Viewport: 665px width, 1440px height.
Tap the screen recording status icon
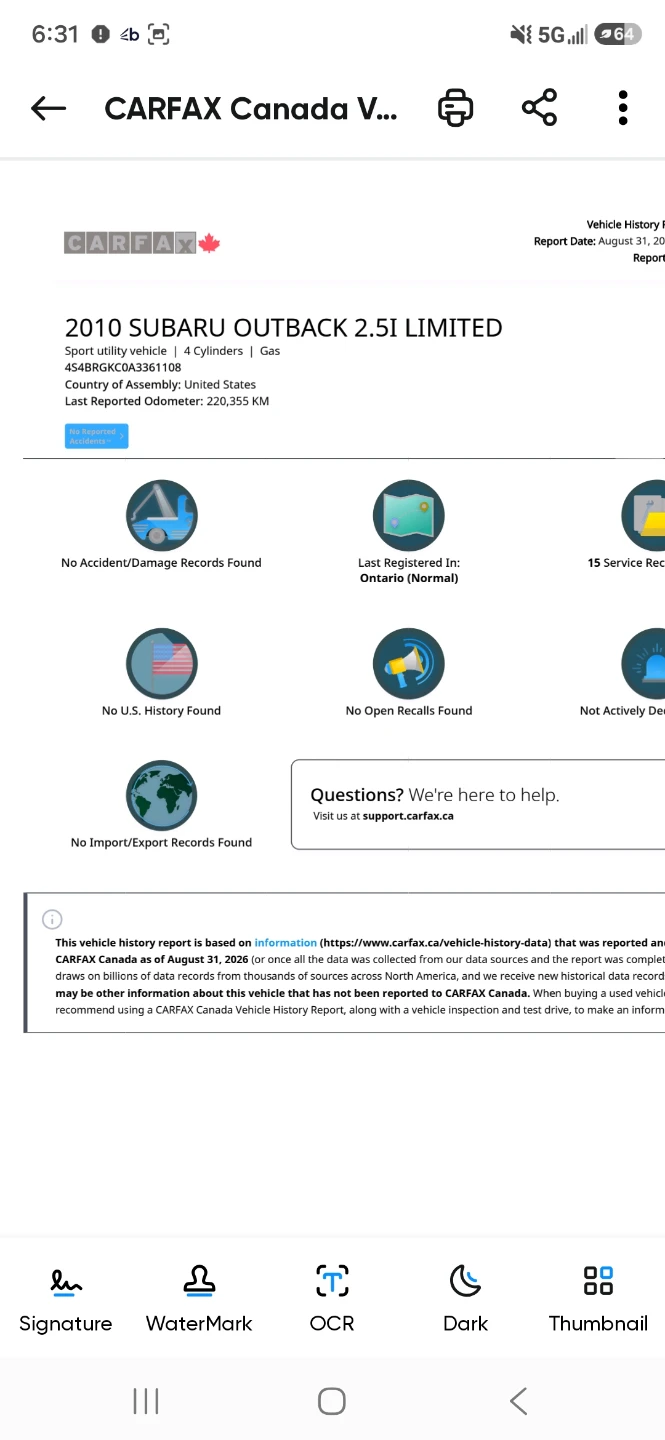158,34
